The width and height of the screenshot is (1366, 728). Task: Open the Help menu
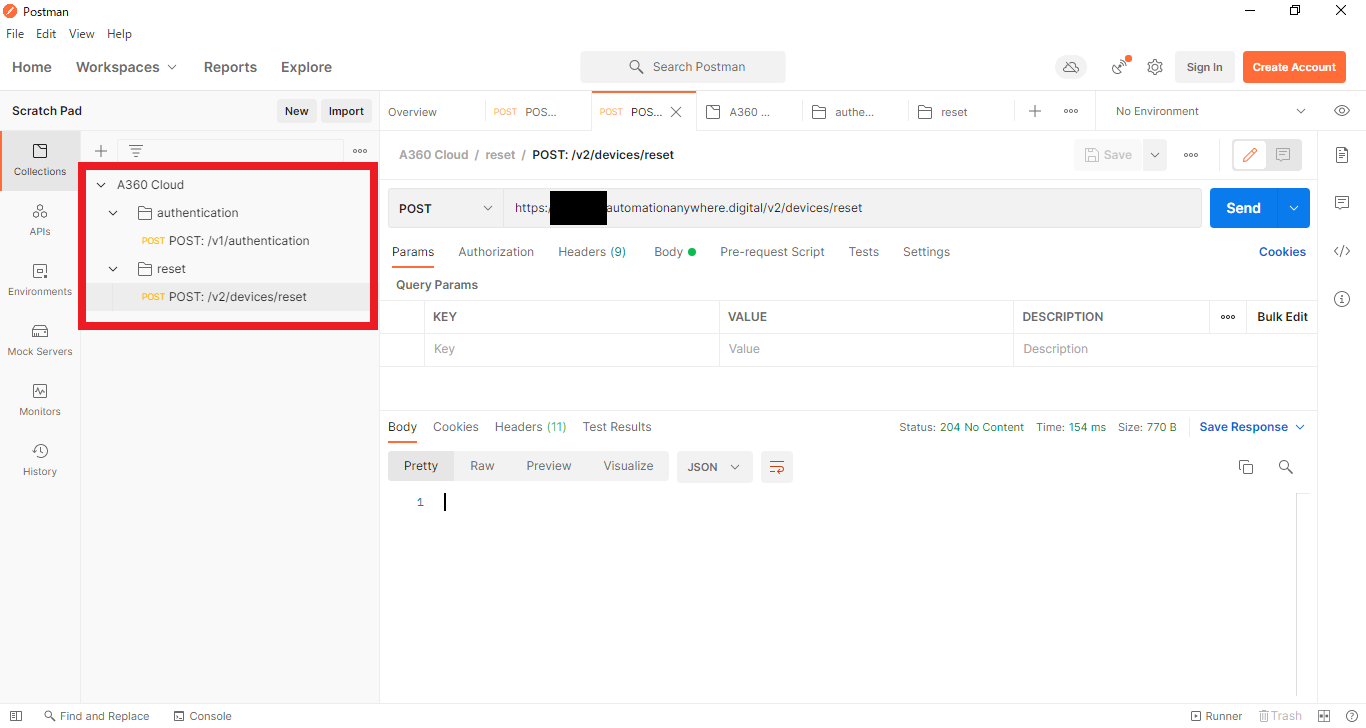(119, 34)
